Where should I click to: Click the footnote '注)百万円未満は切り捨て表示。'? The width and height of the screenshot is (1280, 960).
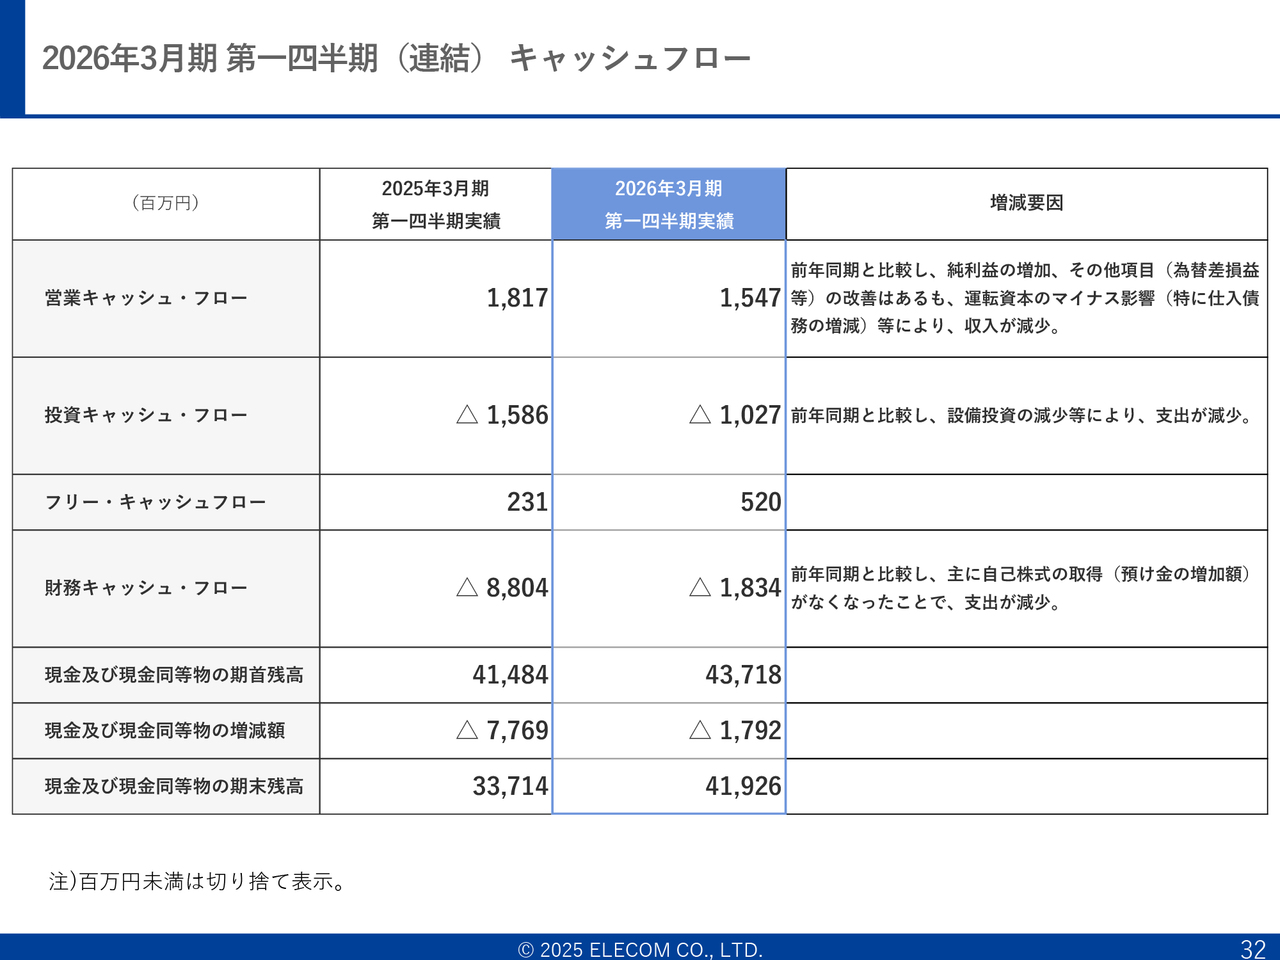(x=198, y=882)
